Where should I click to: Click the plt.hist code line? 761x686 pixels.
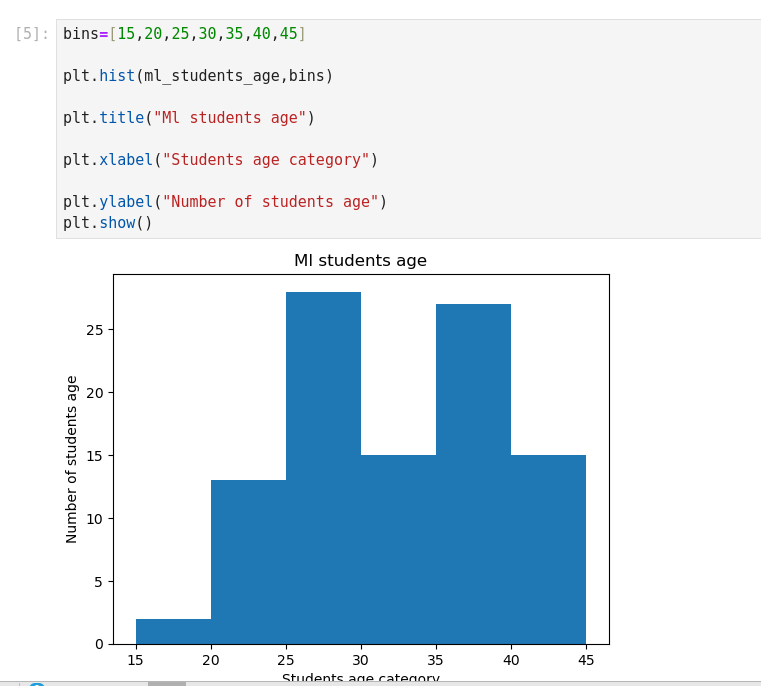coord(198,76)
